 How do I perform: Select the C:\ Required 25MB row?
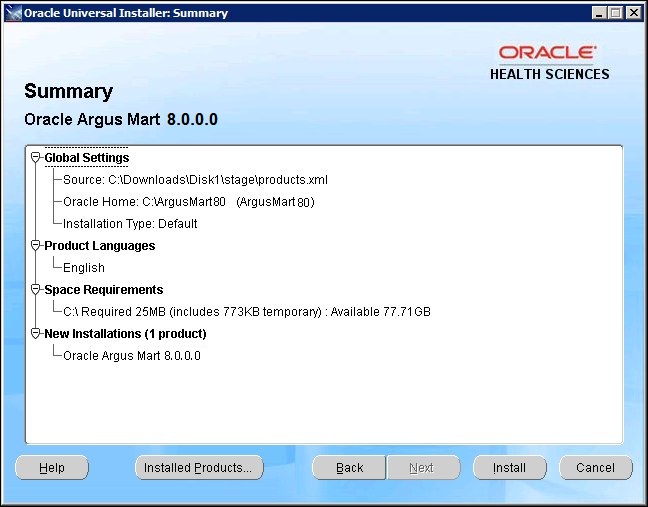[247, 312]
